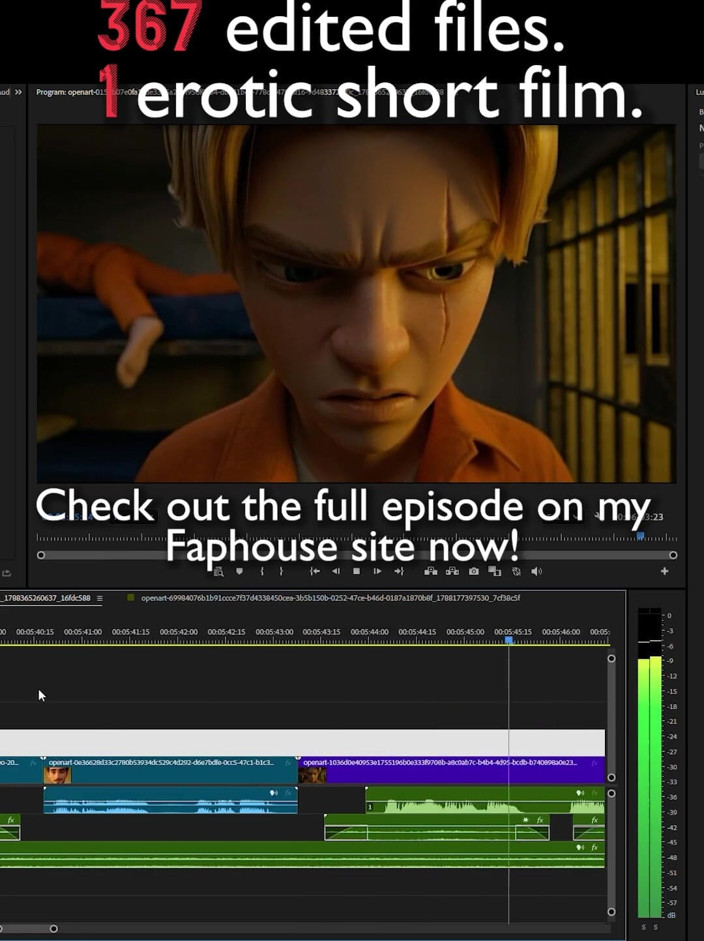Click the bottom handle of audio tracks vertical scrollbar
The image size is (704, 941).
[611, 912]
